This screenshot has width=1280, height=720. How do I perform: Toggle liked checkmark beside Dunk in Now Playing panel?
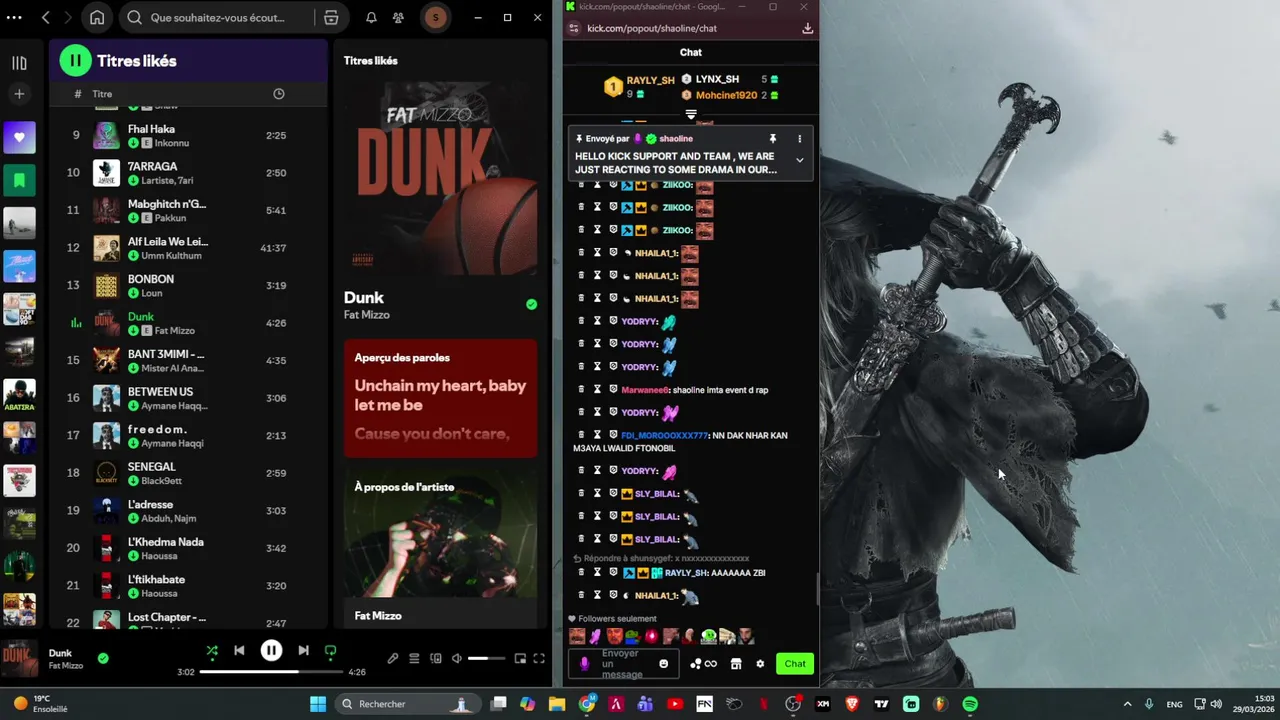531,304
